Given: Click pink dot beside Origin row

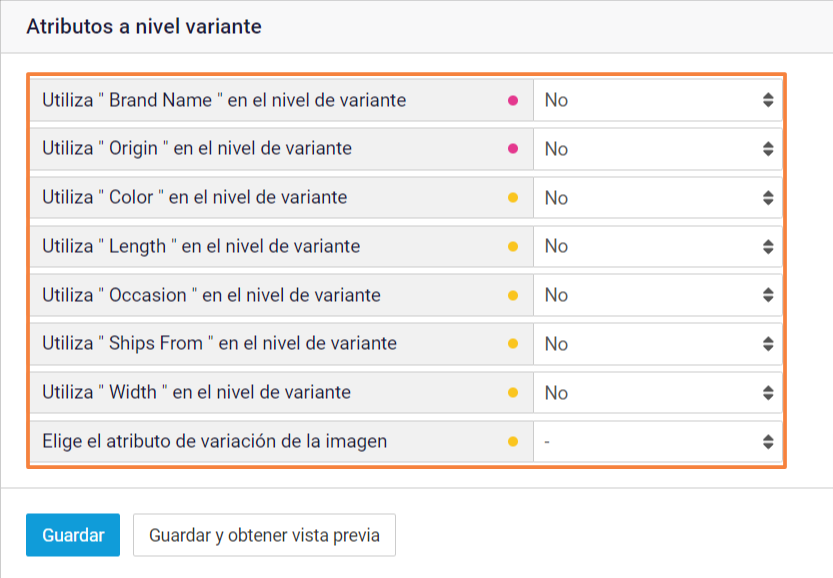Looking at the screenshot, I should (513, 149).
